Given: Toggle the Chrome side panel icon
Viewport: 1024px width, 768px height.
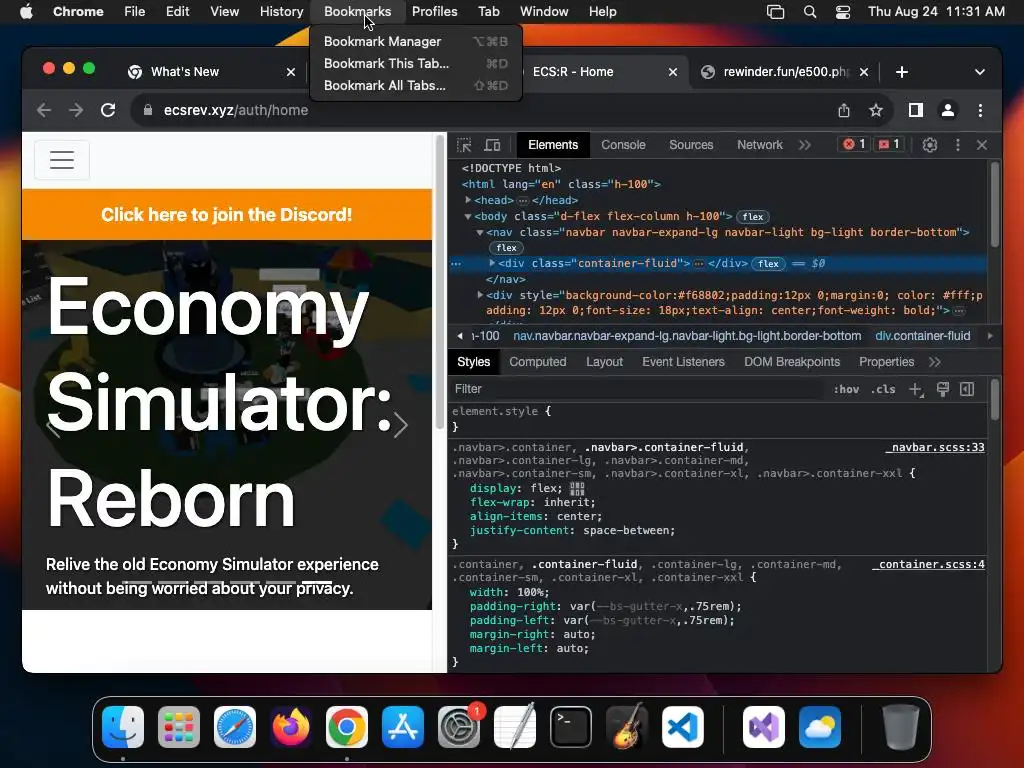Looking at the screenshot, I should tap(916, 110).
